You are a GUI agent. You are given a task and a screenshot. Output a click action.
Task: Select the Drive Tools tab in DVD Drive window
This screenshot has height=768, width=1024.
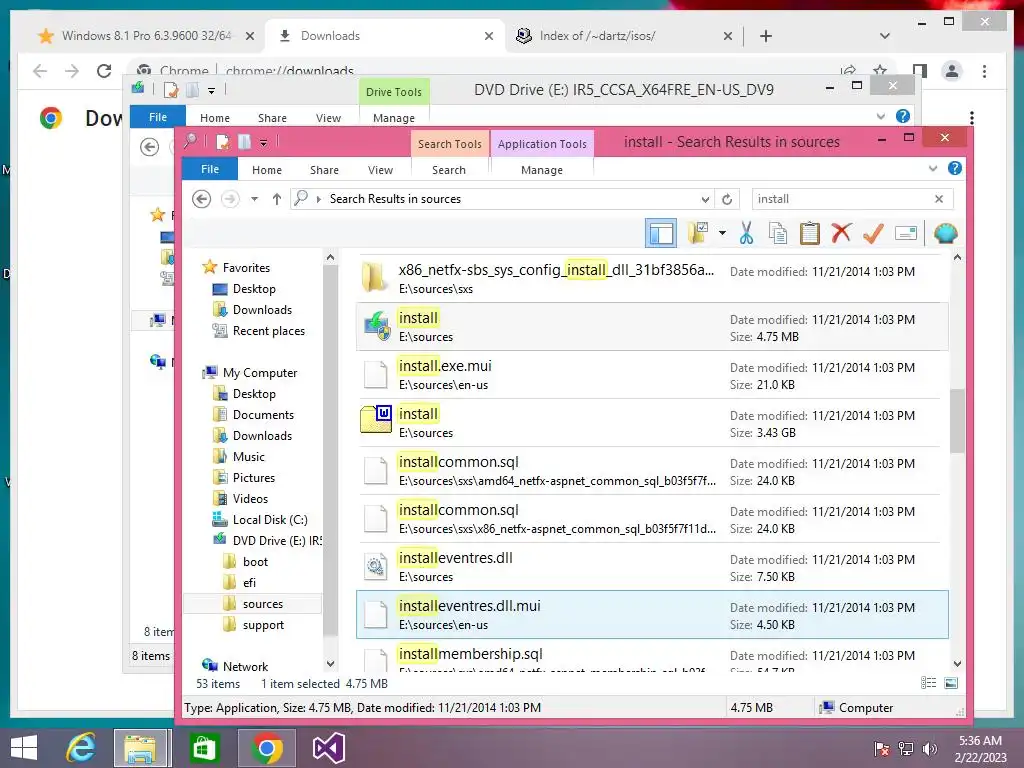pos(393,92)
